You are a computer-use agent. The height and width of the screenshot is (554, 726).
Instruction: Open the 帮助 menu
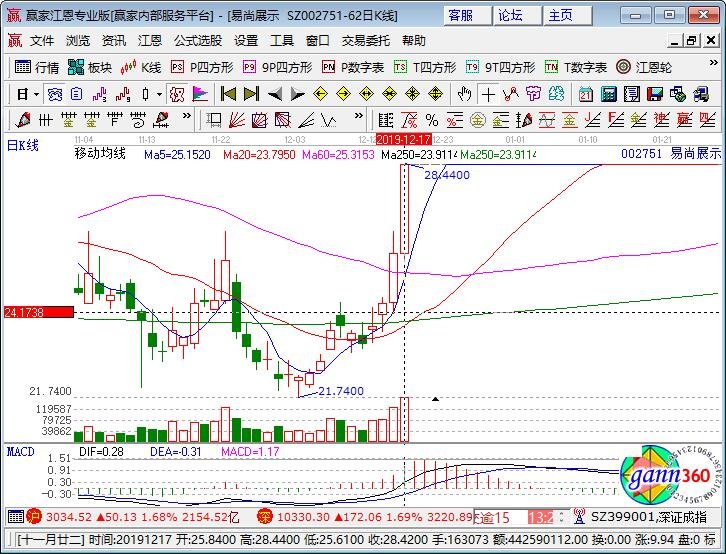point(413,41)
